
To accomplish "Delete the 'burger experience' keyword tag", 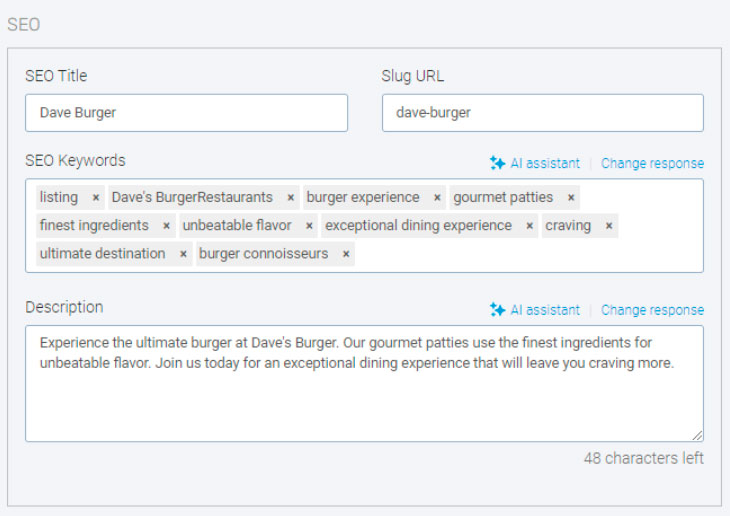I will 437,198.
